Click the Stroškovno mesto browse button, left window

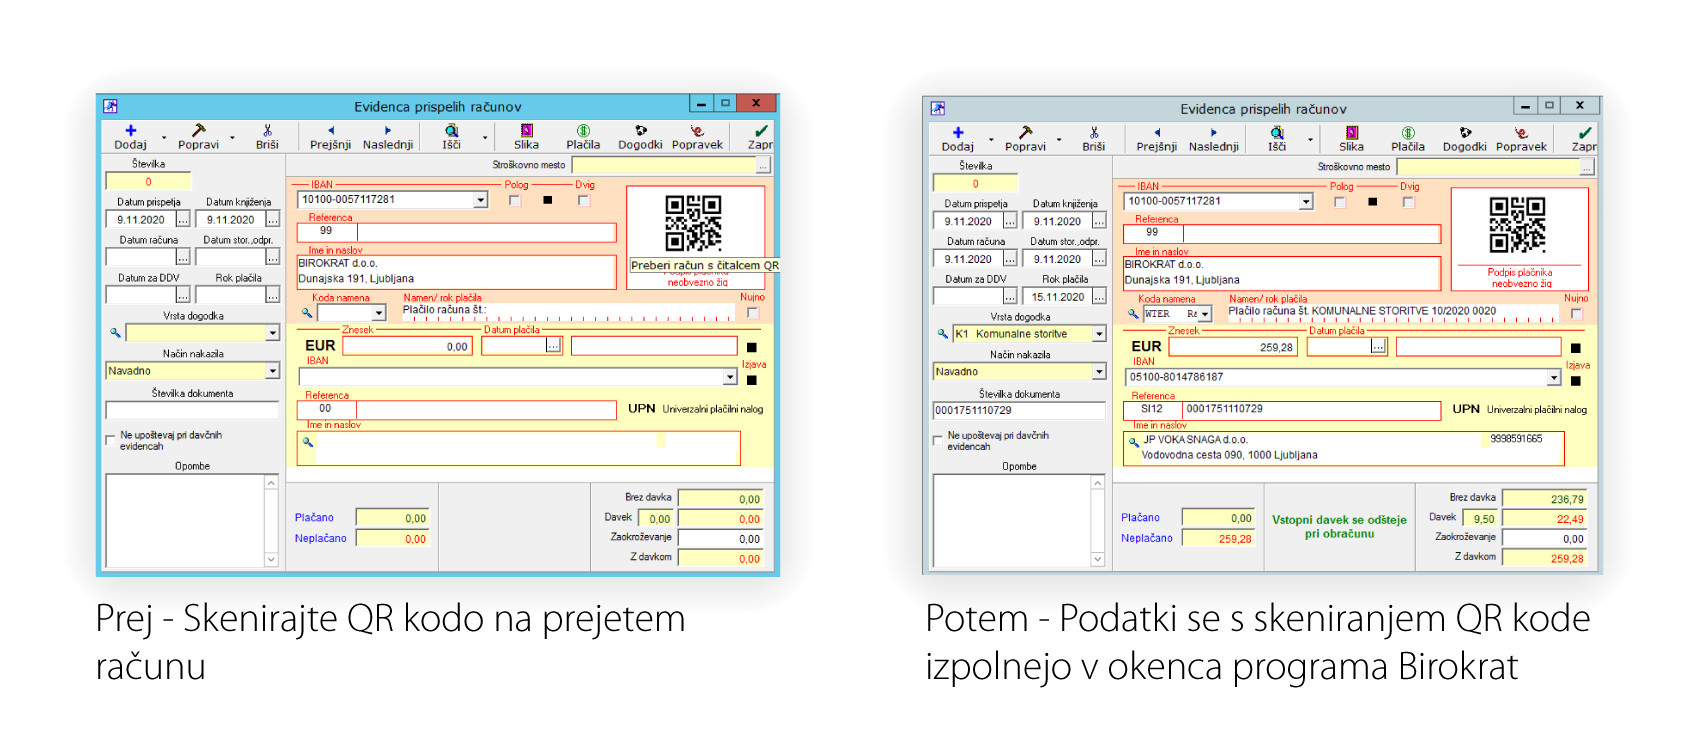(763, 165)
